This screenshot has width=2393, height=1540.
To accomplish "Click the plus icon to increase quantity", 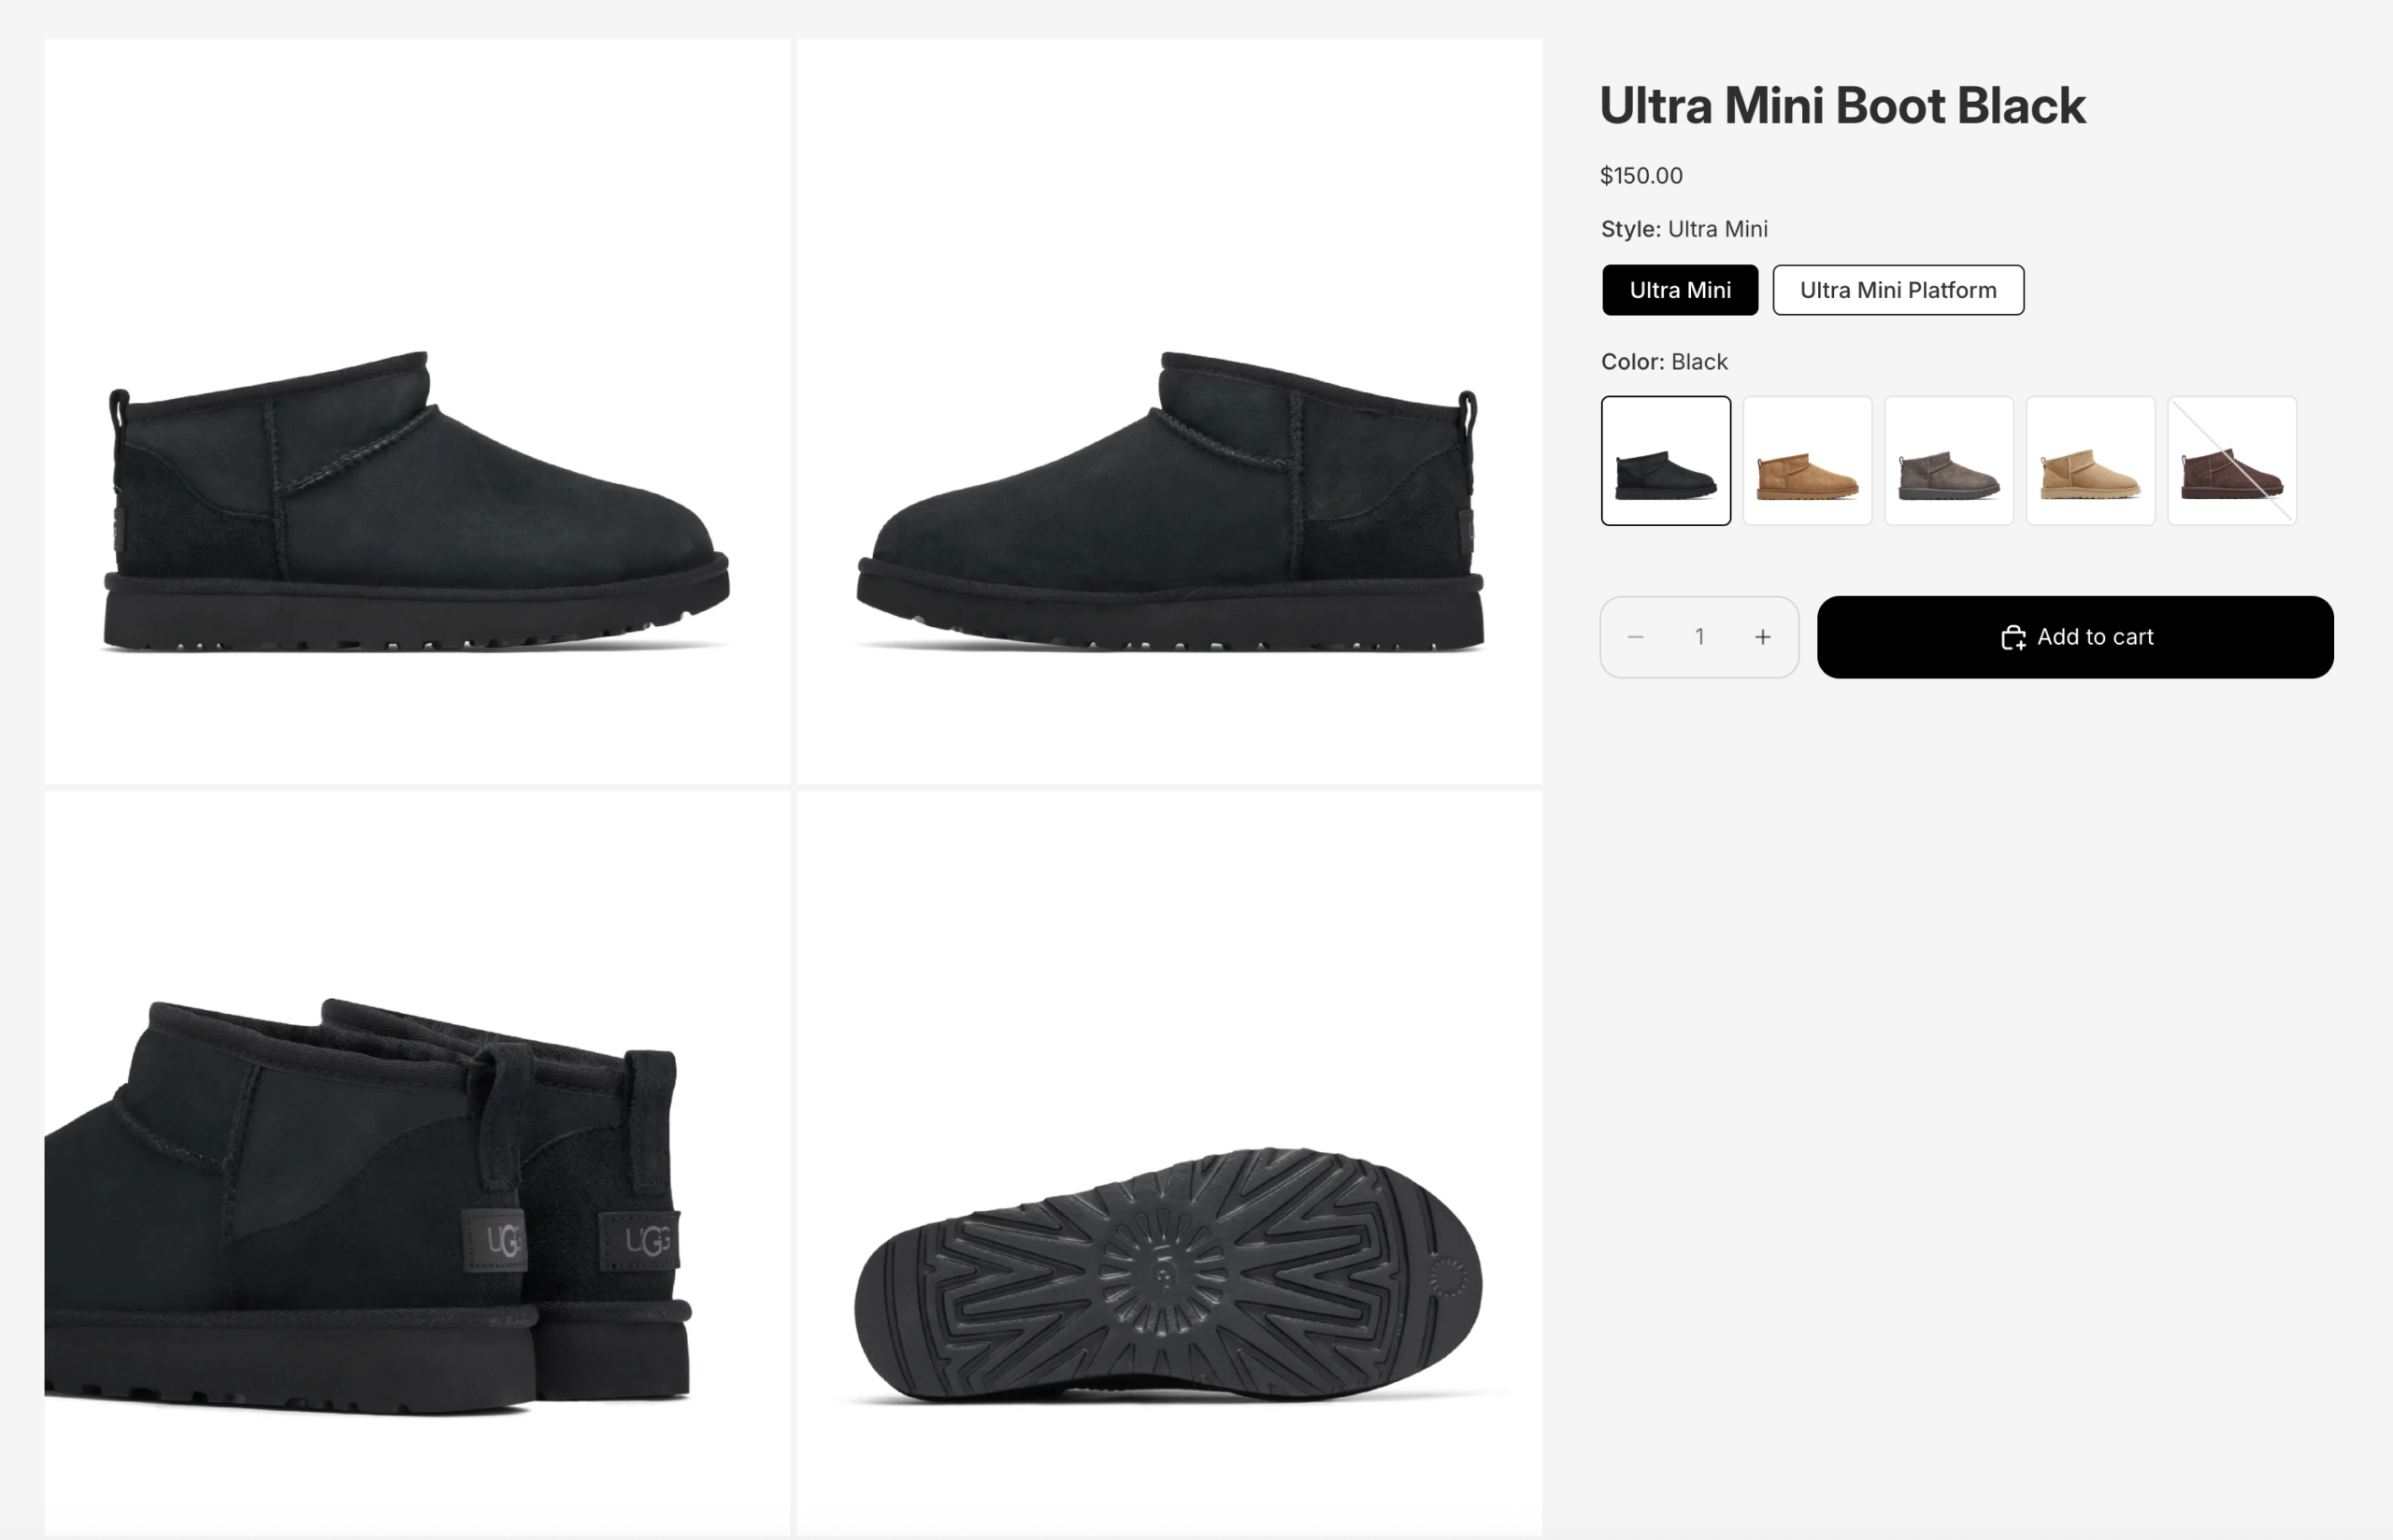I will coord(1762,637).
